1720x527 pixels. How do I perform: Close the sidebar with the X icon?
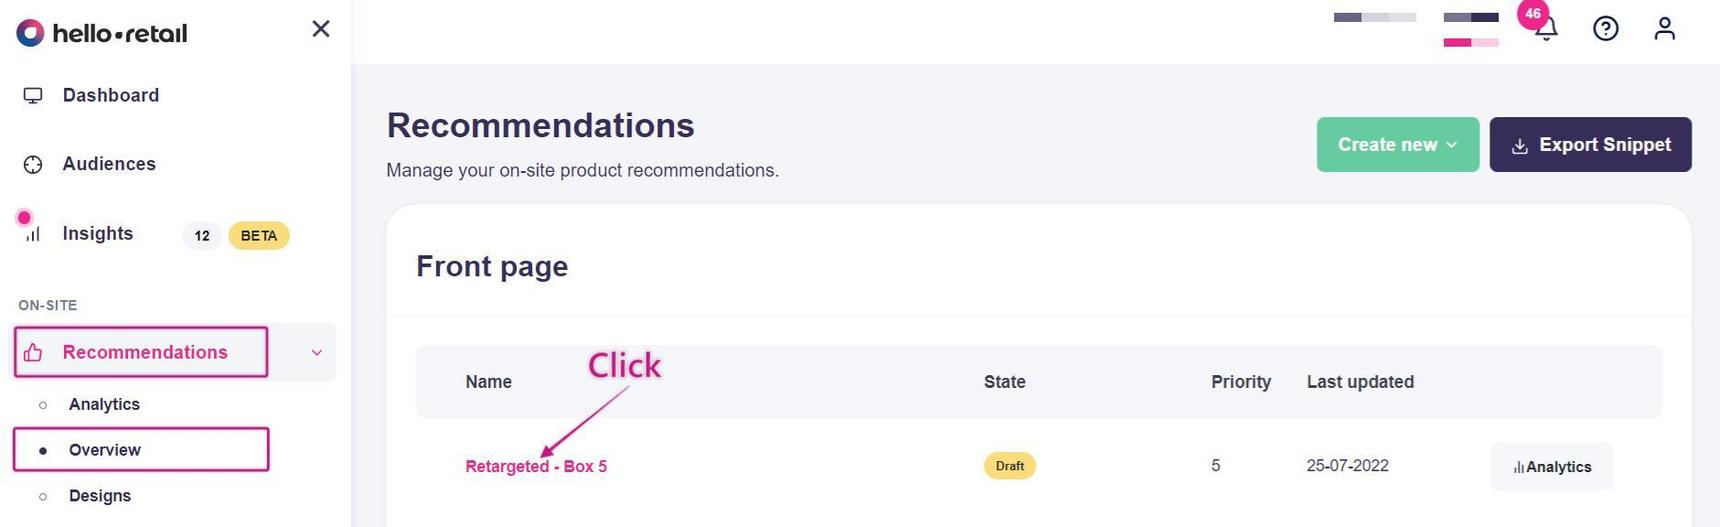pos(321,29)
